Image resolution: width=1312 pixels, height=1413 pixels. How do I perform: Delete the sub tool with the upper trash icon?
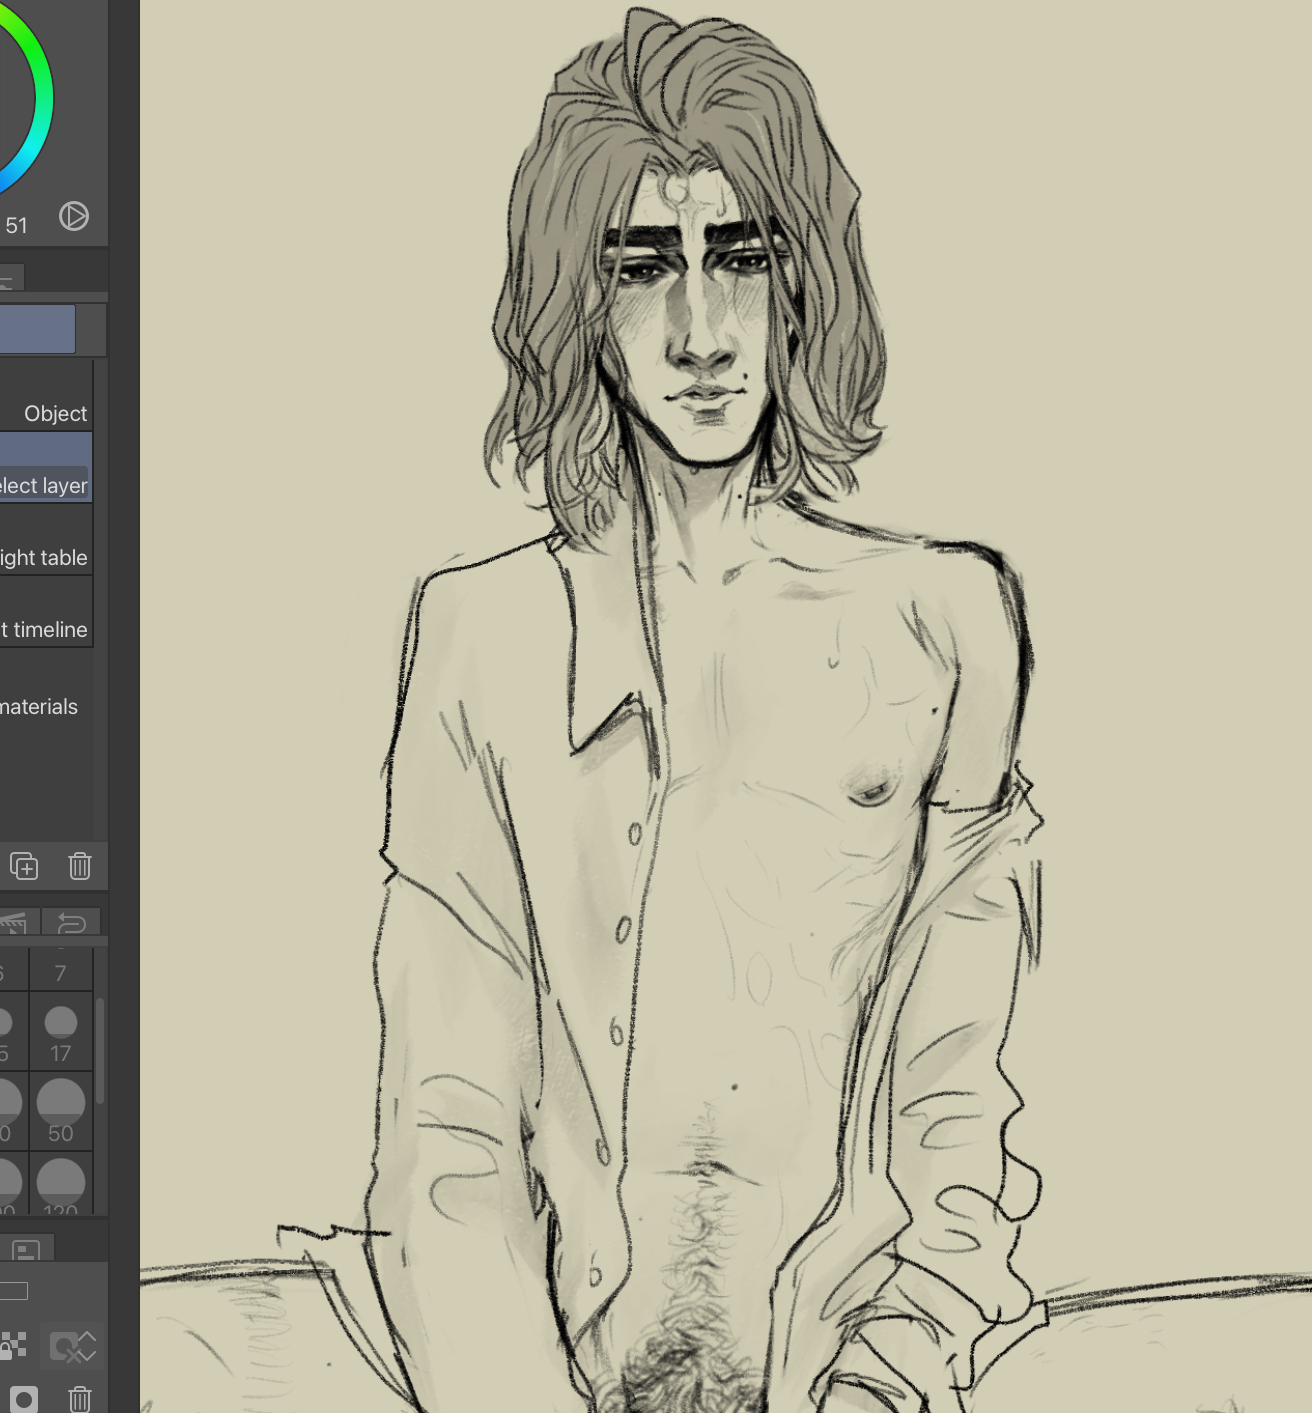(x=80, y=866)
